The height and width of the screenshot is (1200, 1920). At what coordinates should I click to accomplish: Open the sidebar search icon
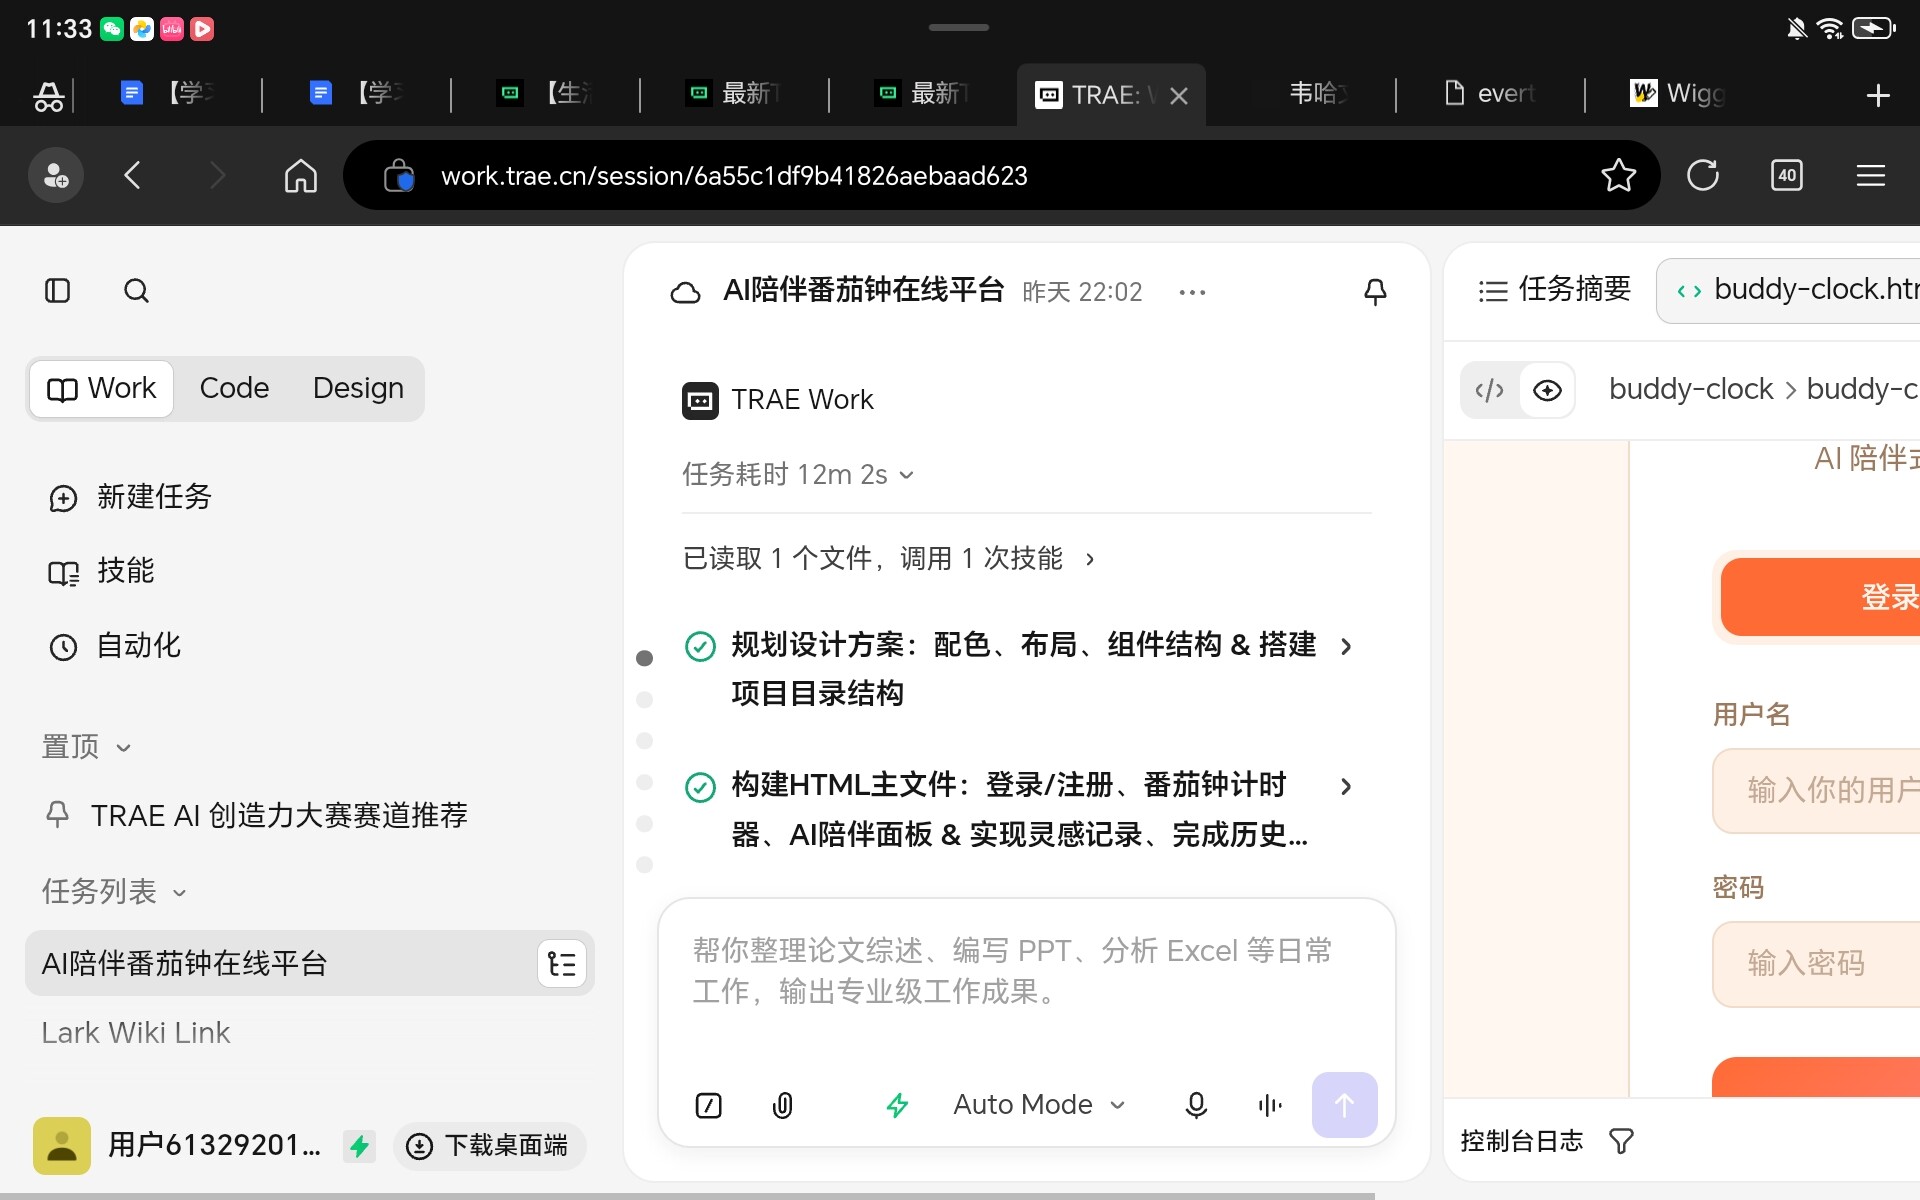point(136,291)
